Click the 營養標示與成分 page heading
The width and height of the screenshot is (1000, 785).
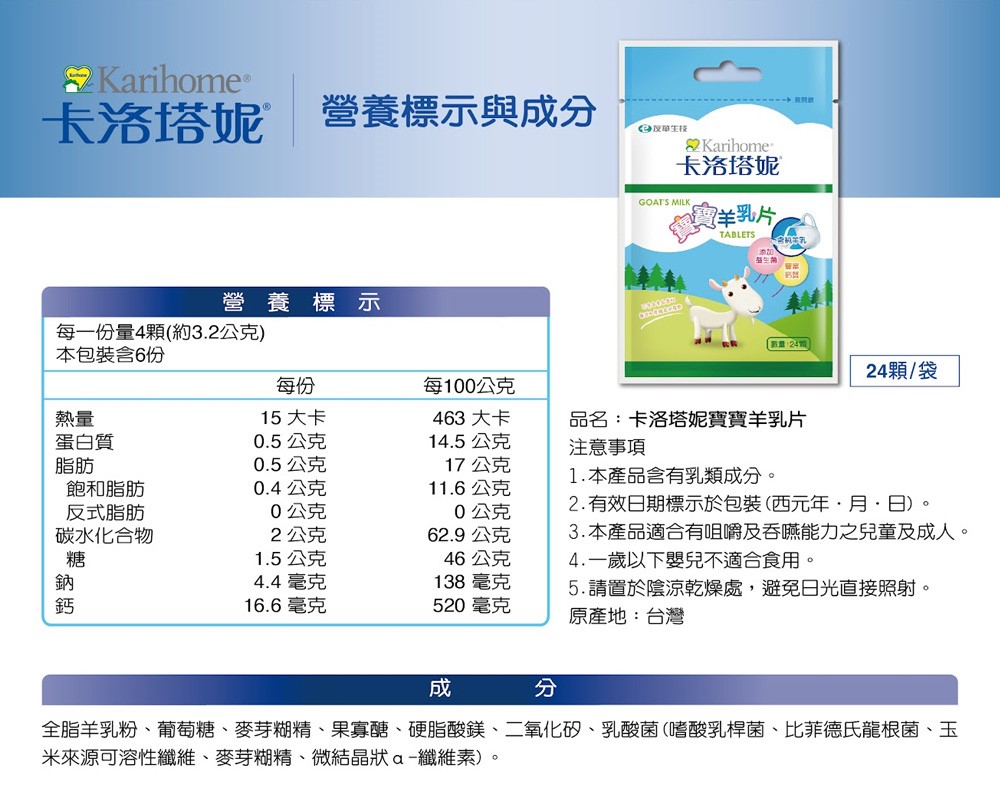click(459, 112)
